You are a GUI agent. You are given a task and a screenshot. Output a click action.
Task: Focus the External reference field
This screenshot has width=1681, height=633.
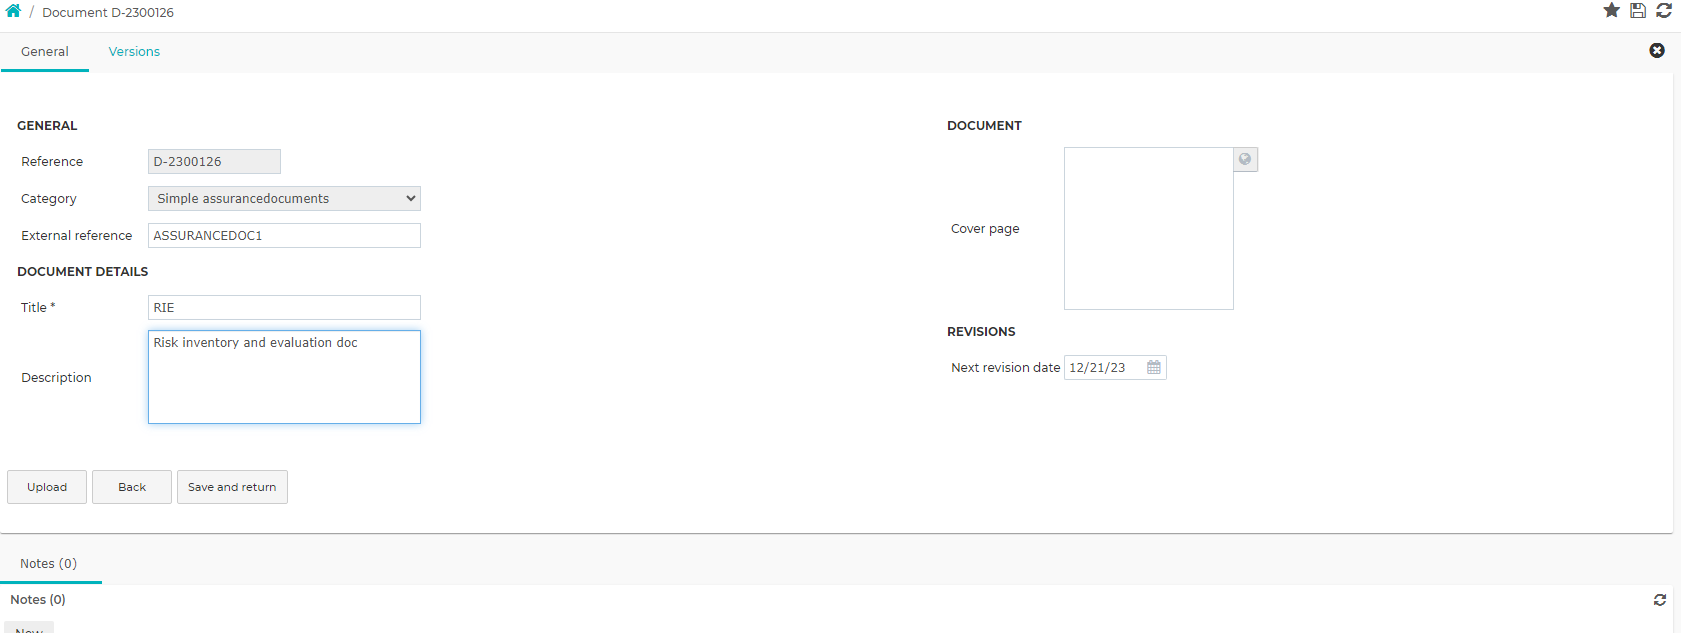[284, 235]
